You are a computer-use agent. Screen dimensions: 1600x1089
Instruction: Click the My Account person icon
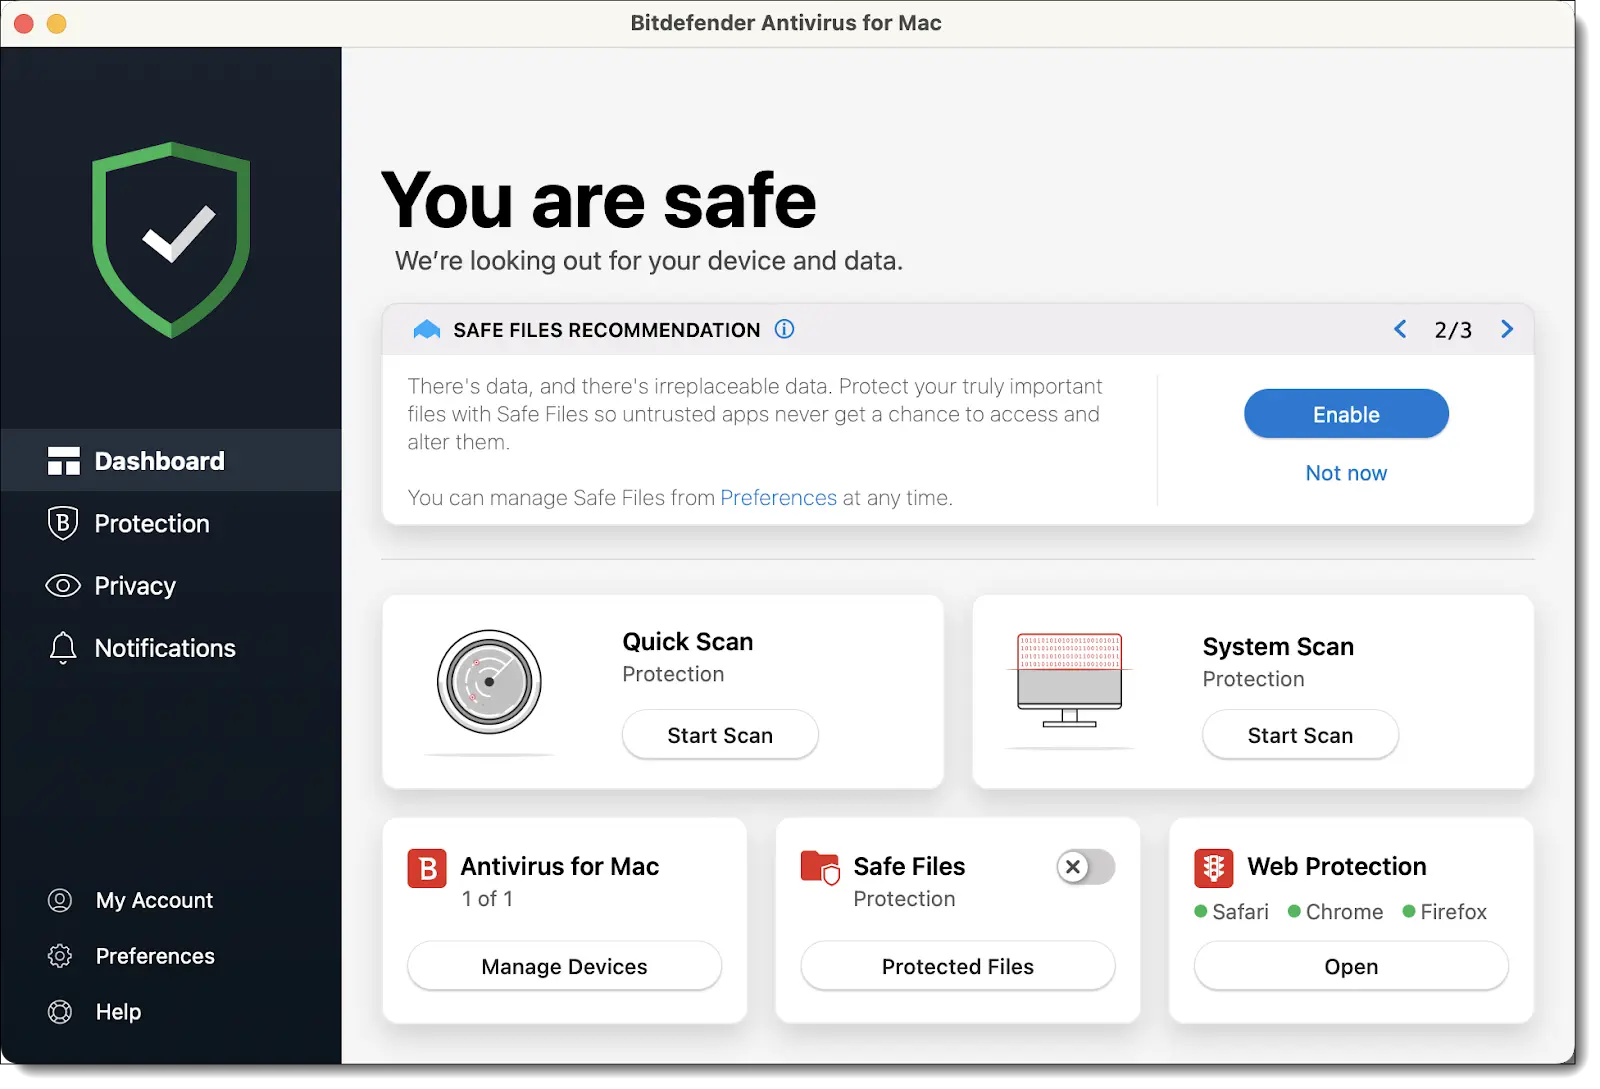pyautogui.click(x=60, y=900)
